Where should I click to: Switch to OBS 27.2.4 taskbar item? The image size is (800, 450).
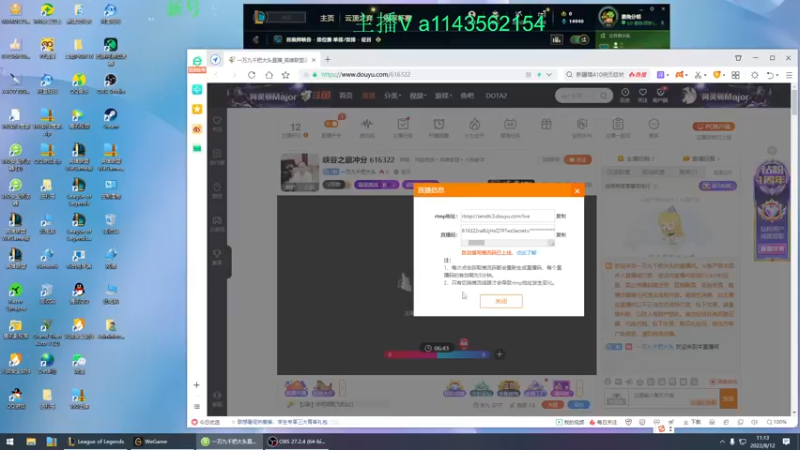[x=297, y=442]
